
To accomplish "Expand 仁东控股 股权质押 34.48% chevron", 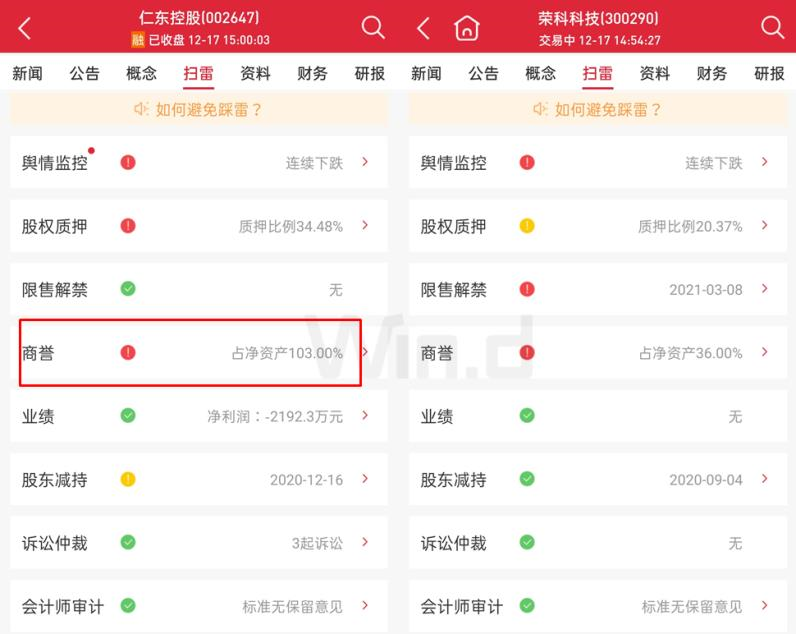I will tap(365, 225).
